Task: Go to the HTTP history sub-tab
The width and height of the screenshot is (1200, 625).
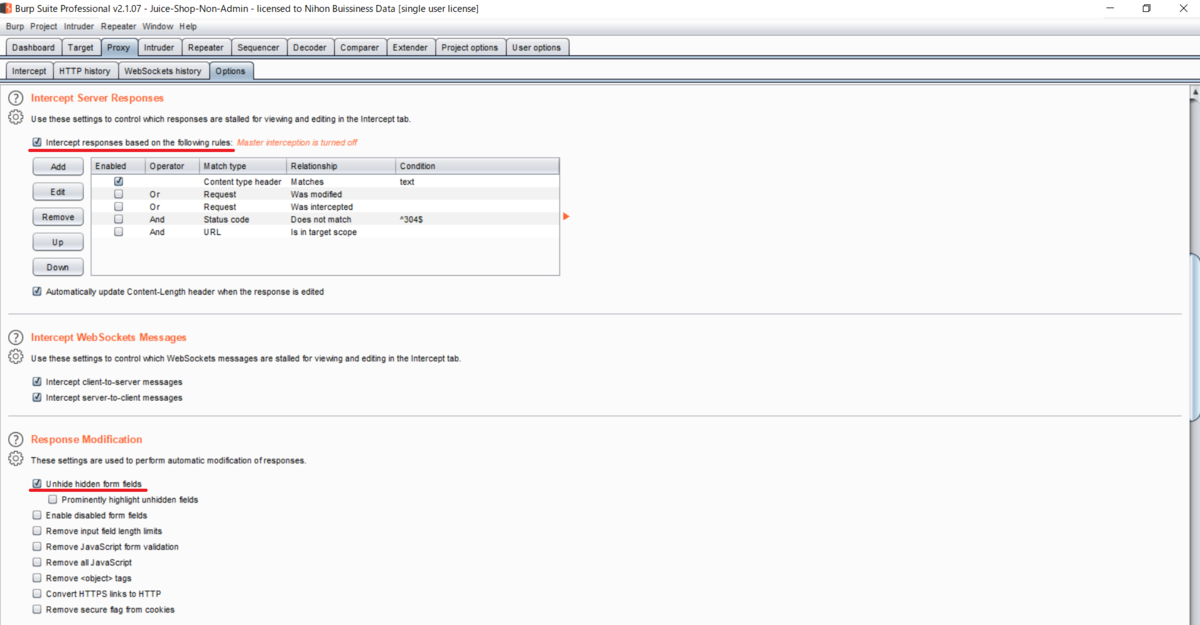Action: click(85, 71)
